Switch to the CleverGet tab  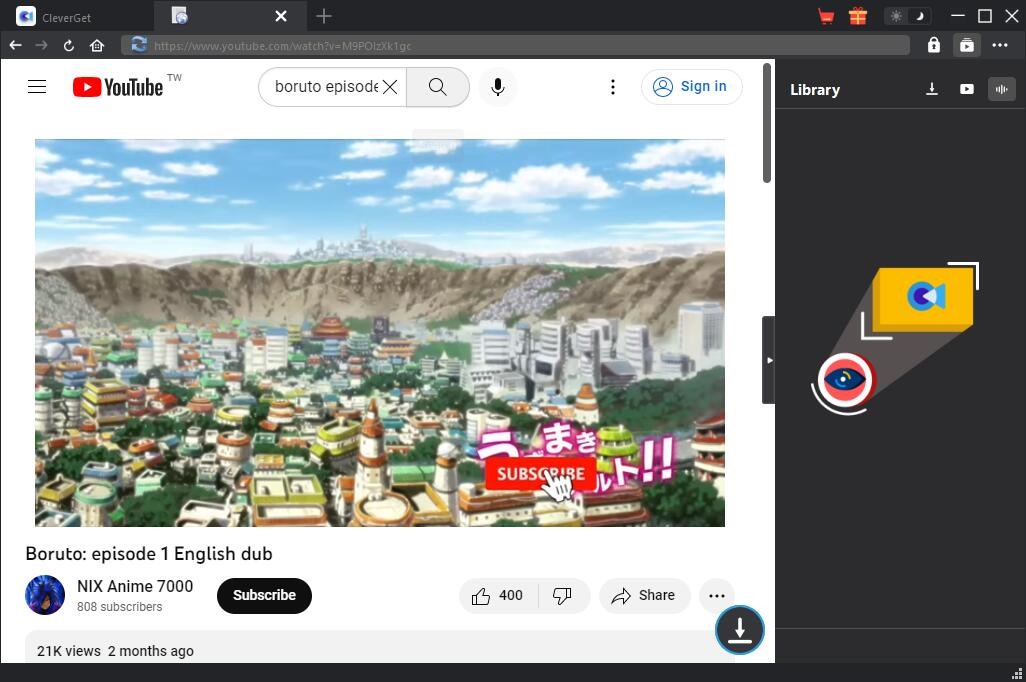[x=77, y=16]
